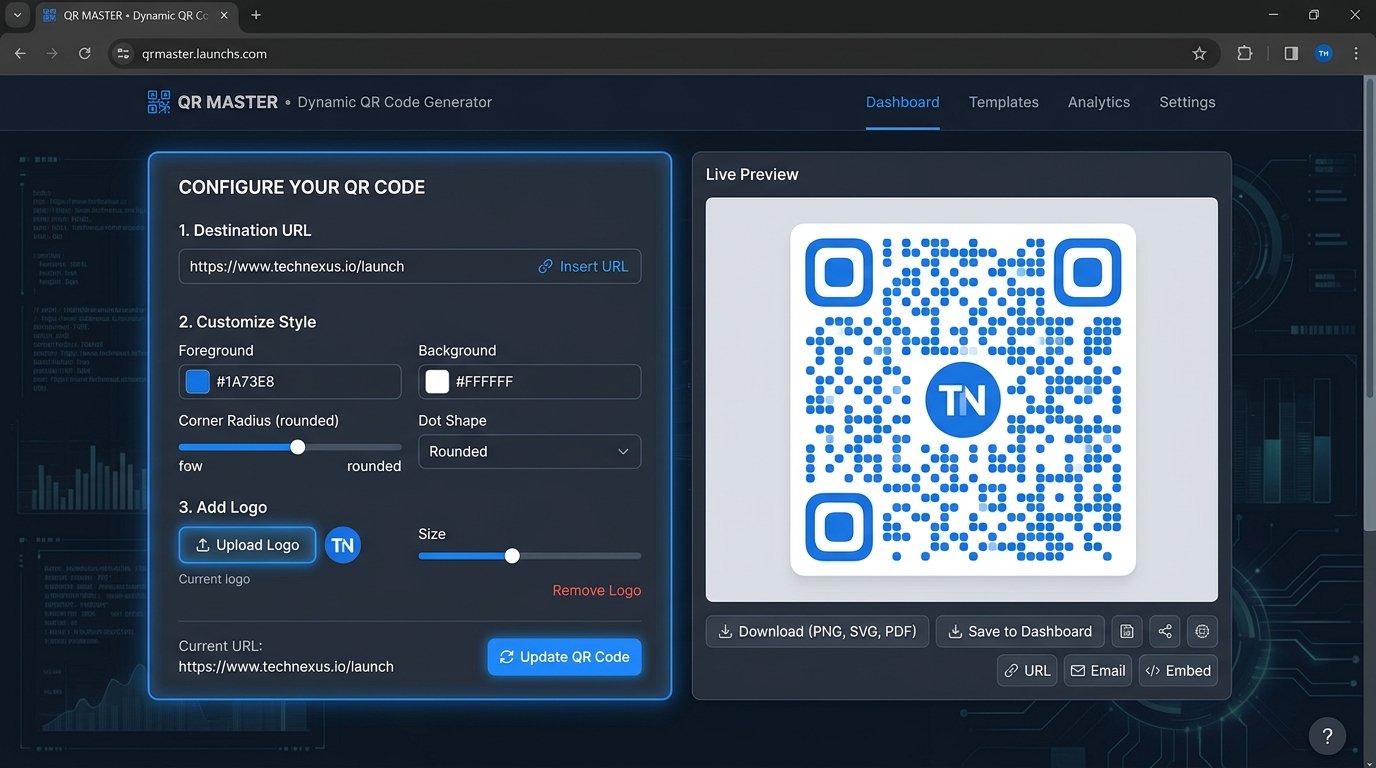Viewport: 1376px width, 768px height.
Task: Click the Background white color swatch
Action: click(437, 381)
